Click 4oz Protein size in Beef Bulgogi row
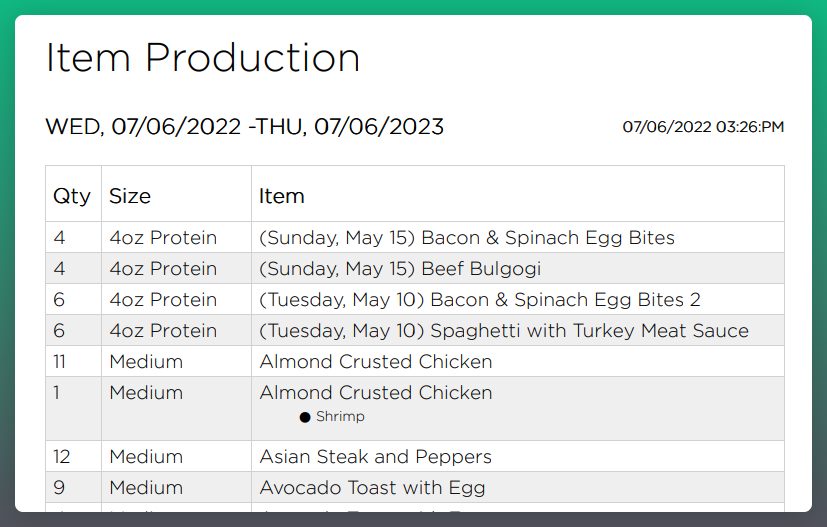This screenshot has height=527, width=827. coord(163,269)
